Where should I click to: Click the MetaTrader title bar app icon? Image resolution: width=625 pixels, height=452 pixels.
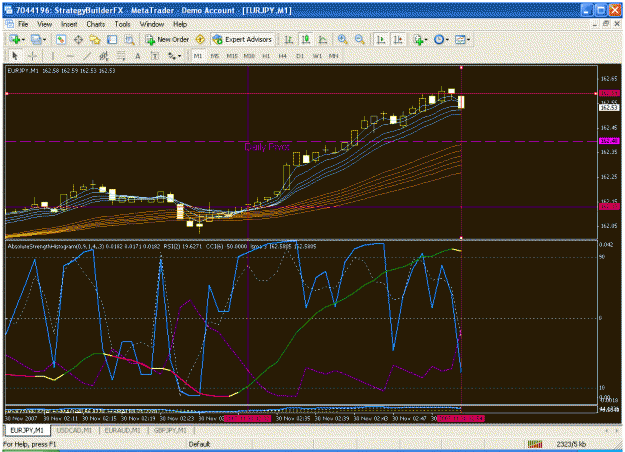coord(9,10)
